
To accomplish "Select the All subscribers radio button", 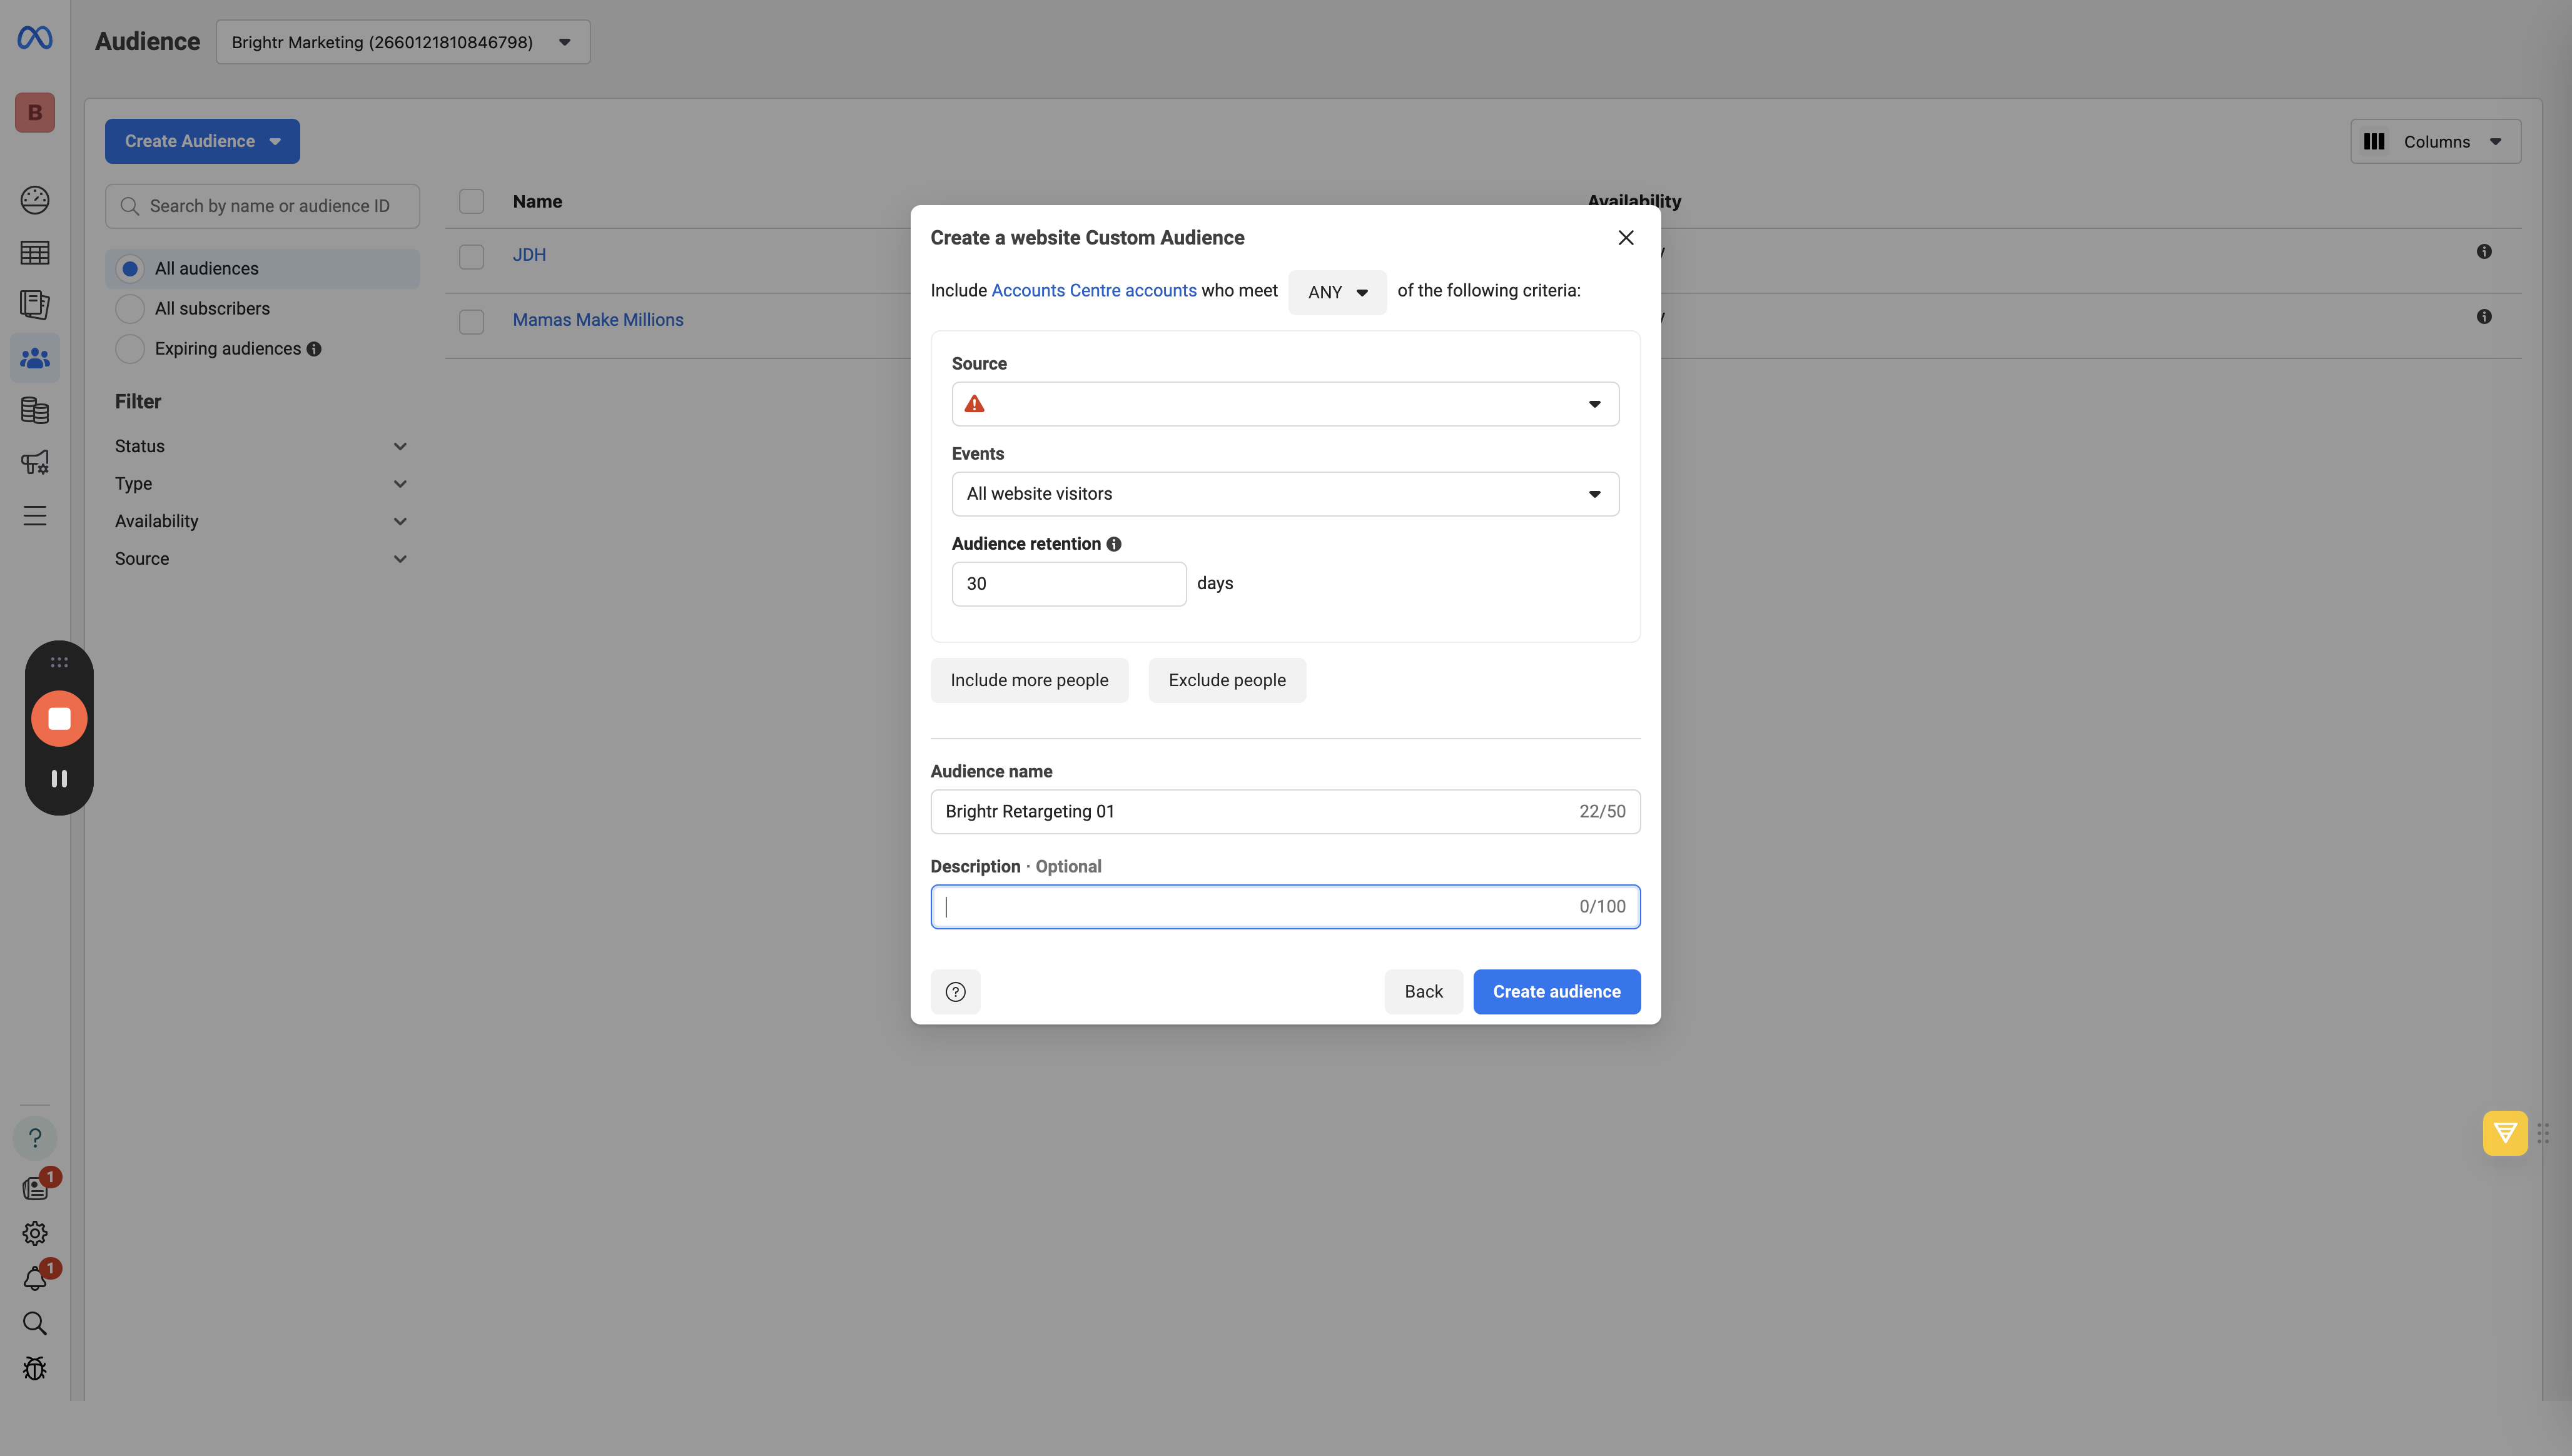I will click(130, 308).
